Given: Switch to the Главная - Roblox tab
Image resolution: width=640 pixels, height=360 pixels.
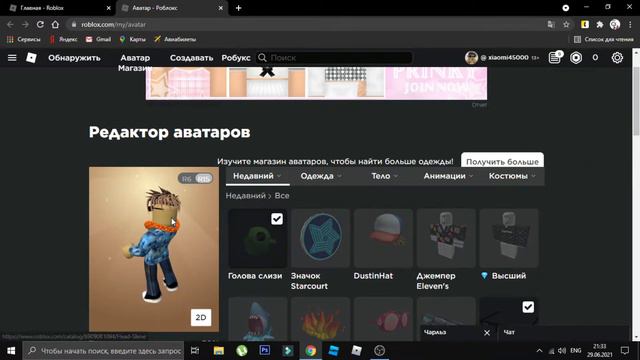Looking at the screenshot, I should 57,8.
